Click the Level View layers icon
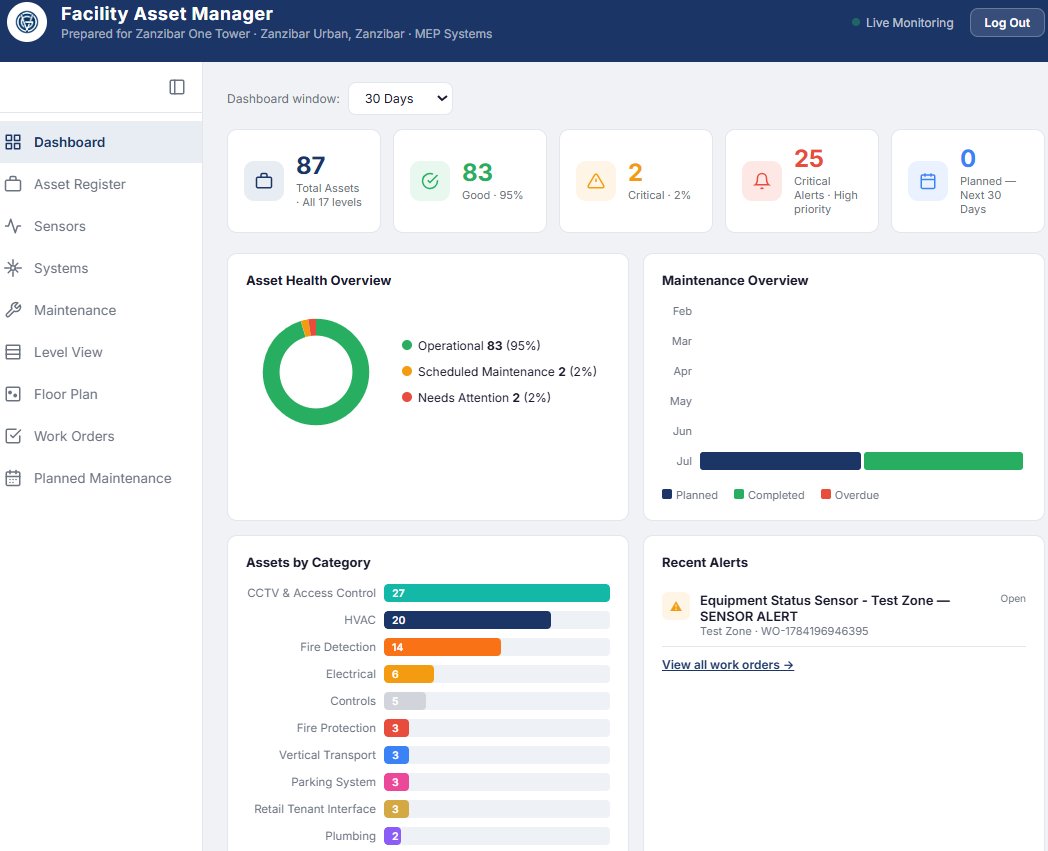Image resolution: width=1048 pixels, height=851 pixels. coord(13,352)
